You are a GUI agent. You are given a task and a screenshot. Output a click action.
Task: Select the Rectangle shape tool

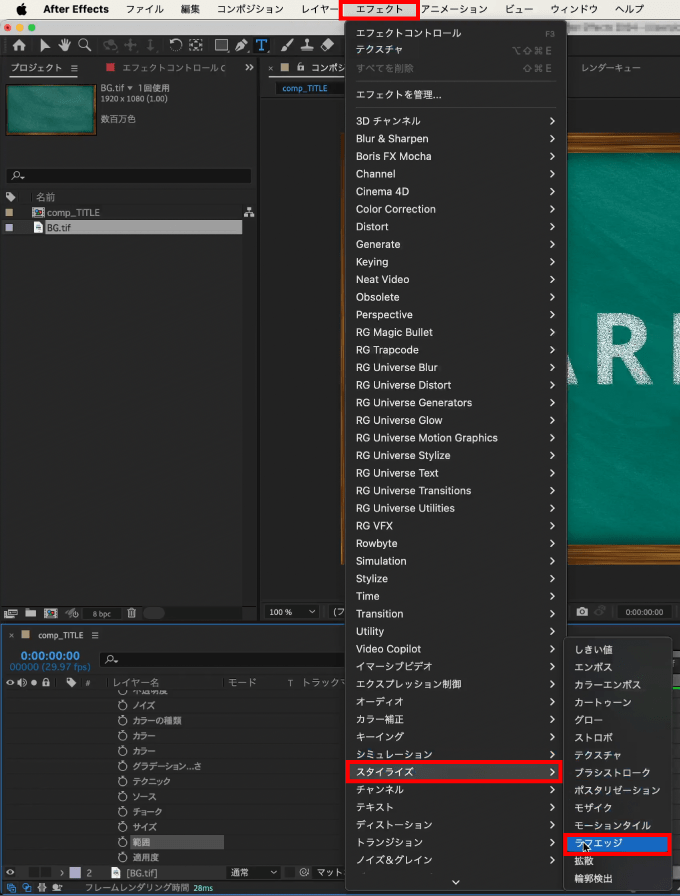click(221, 45)
